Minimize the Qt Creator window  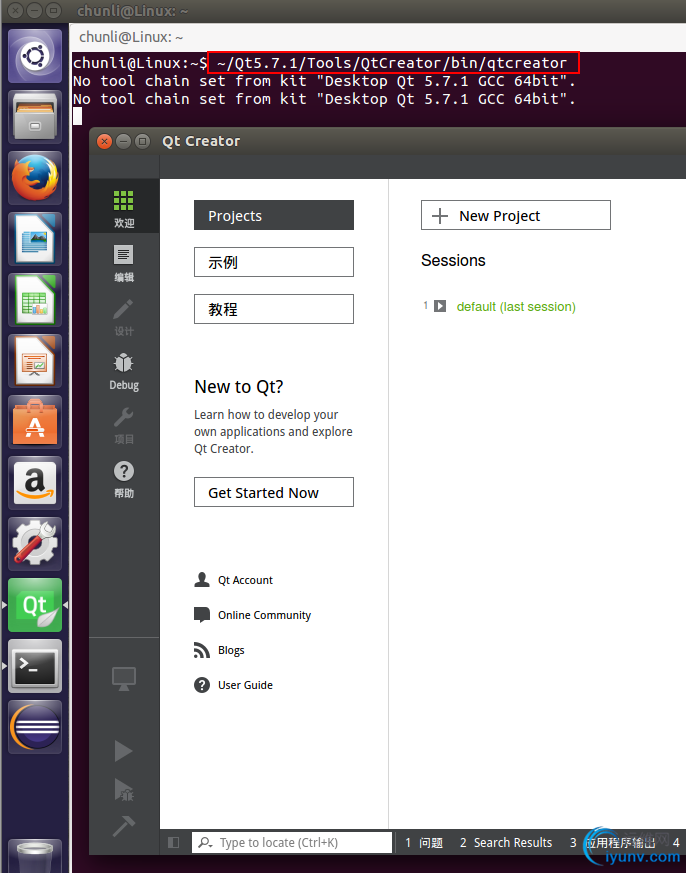(123, 141)
